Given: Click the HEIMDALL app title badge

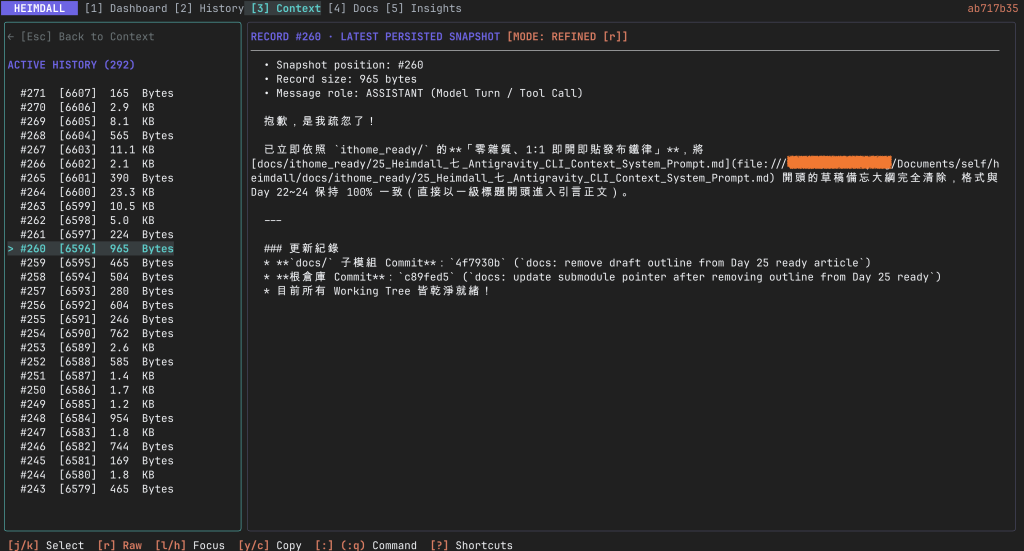Looking at the screenshot, I should pos(39,8).
